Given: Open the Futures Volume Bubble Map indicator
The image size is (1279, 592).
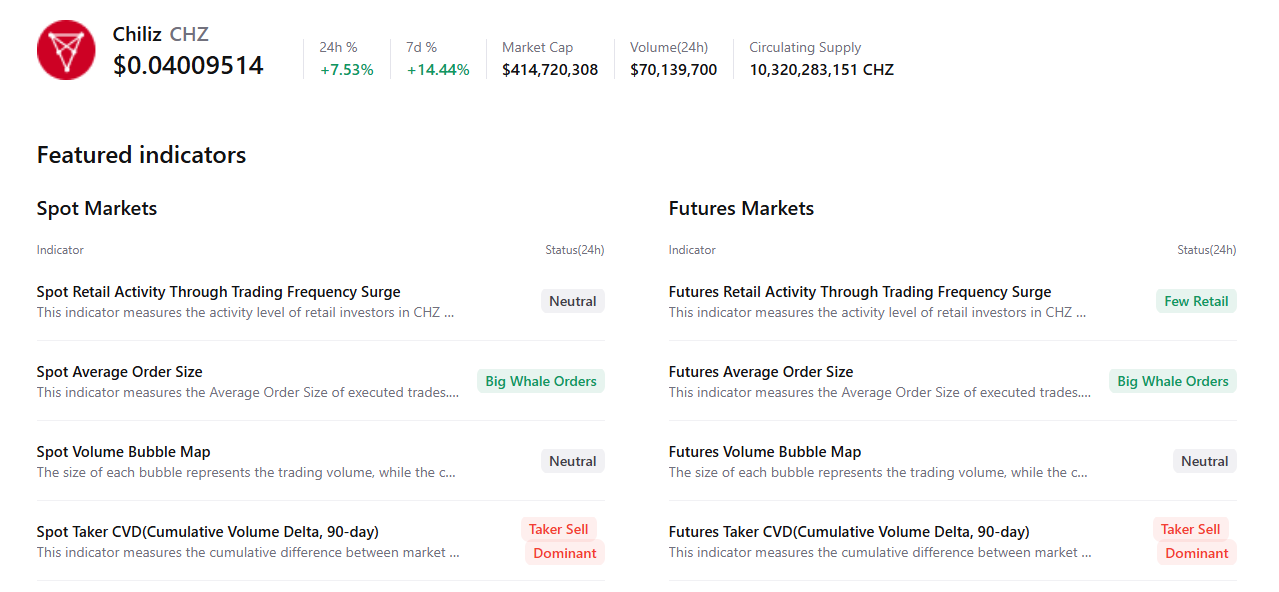Looking at the screenshot, I should click(x=764, y=452).
